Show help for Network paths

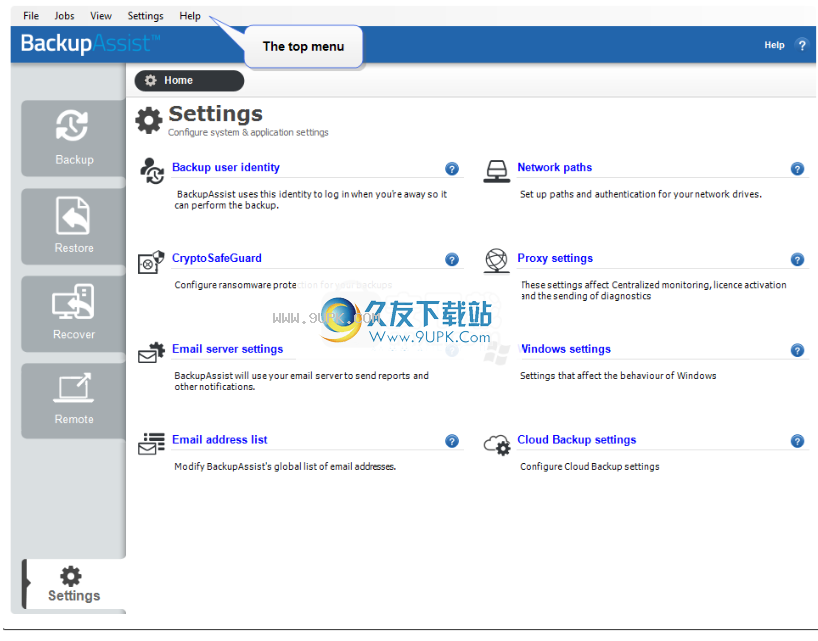[797, 168]
